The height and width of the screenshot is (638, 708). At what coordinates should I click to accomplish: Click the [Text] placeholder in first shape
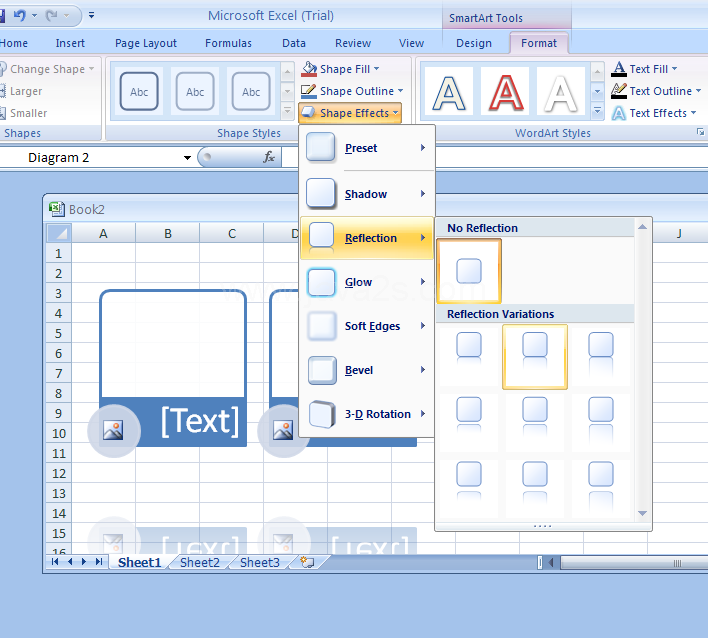click(x=200, y=421)
